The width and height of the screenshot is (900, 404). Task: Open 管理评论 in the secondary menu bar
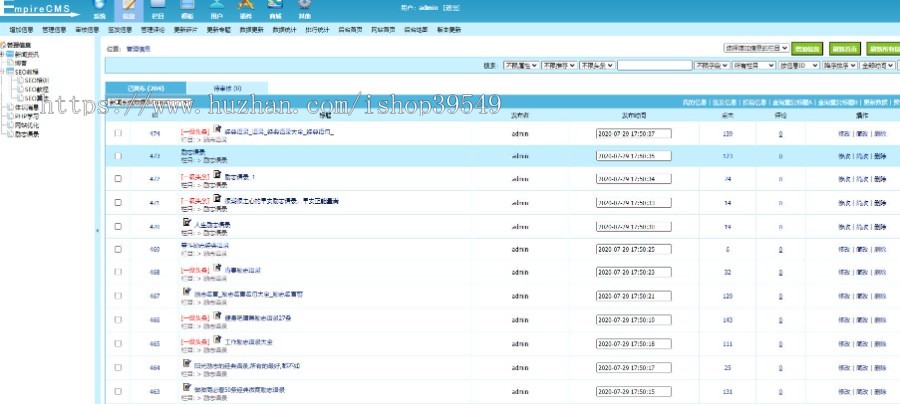[x=153, y=30]
